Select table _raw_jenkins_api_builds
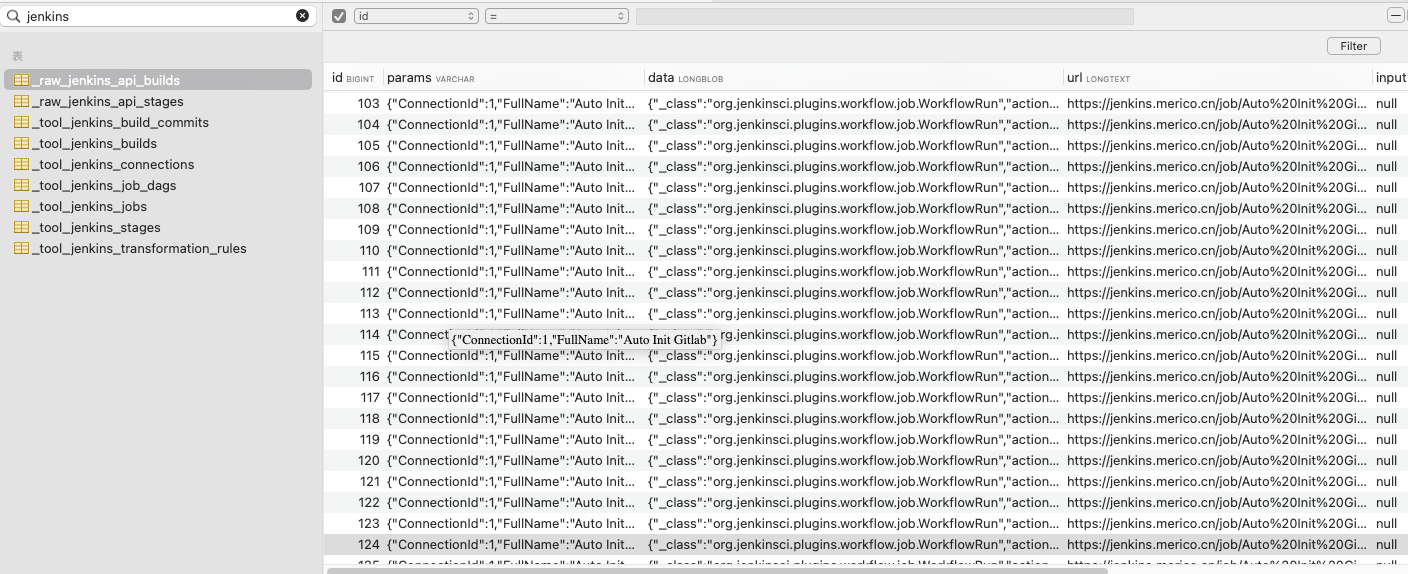 tap(158, 80)
